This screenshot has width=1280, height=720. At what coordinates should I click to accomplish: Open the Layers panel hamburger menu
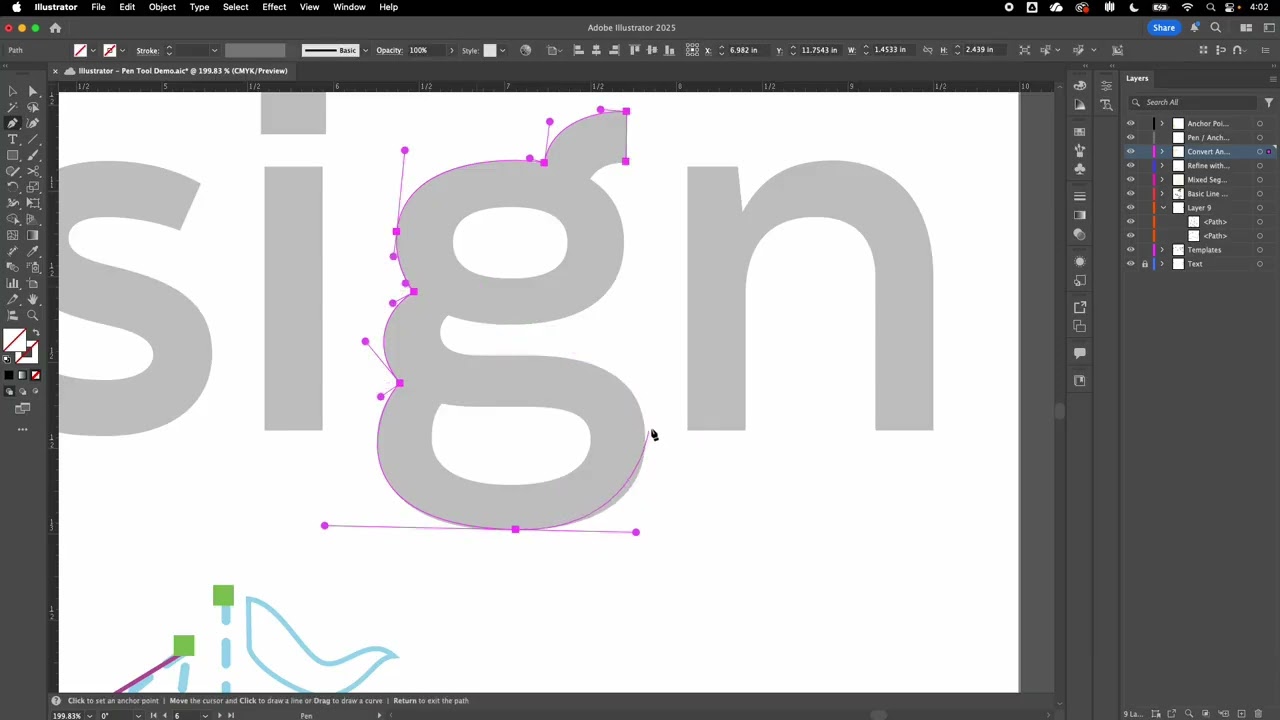pos(1272,78)
